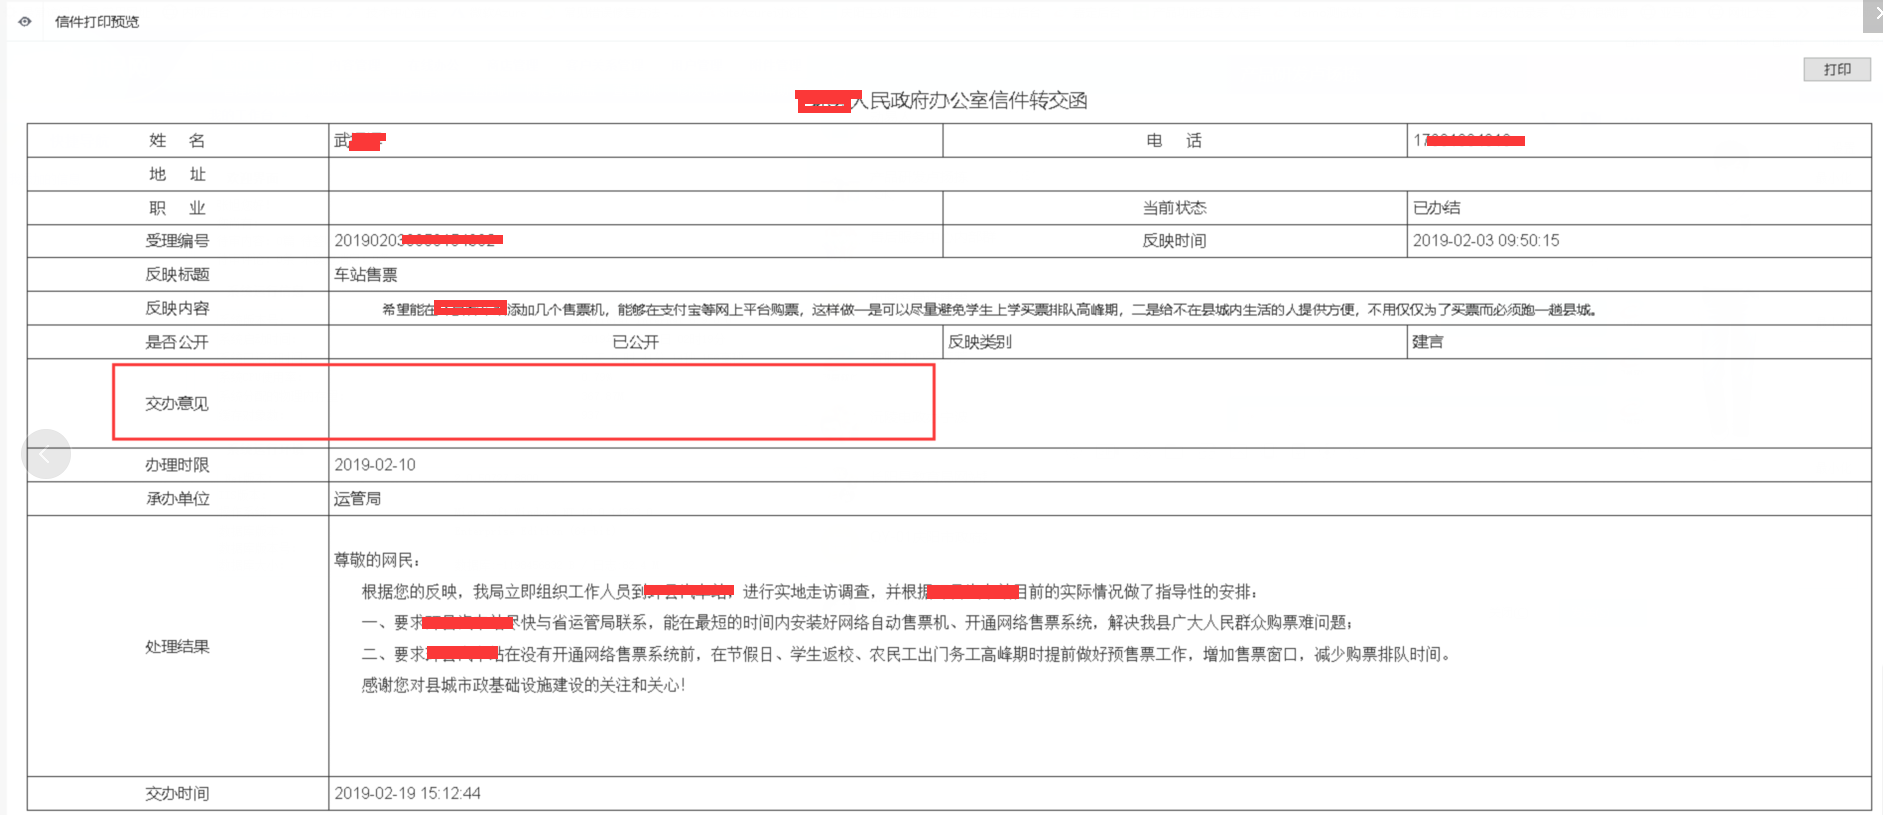The width and height of the screenshot is (1883, 815).
Task: Click the 反映时间 value 2019-02-03 09:50:15
Action: coord(1485,241)
